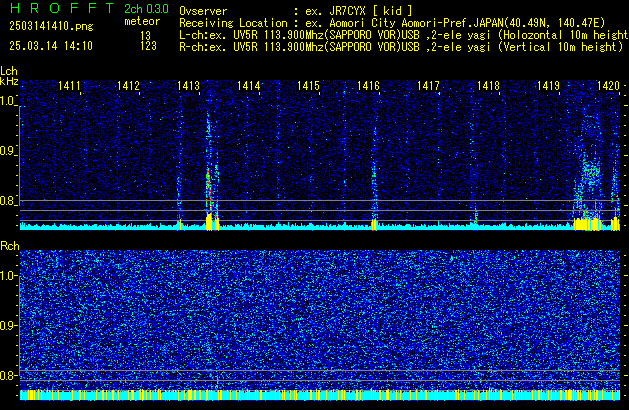Click the "Rch" channel label

pyautogui.click(x=10, y=246)
